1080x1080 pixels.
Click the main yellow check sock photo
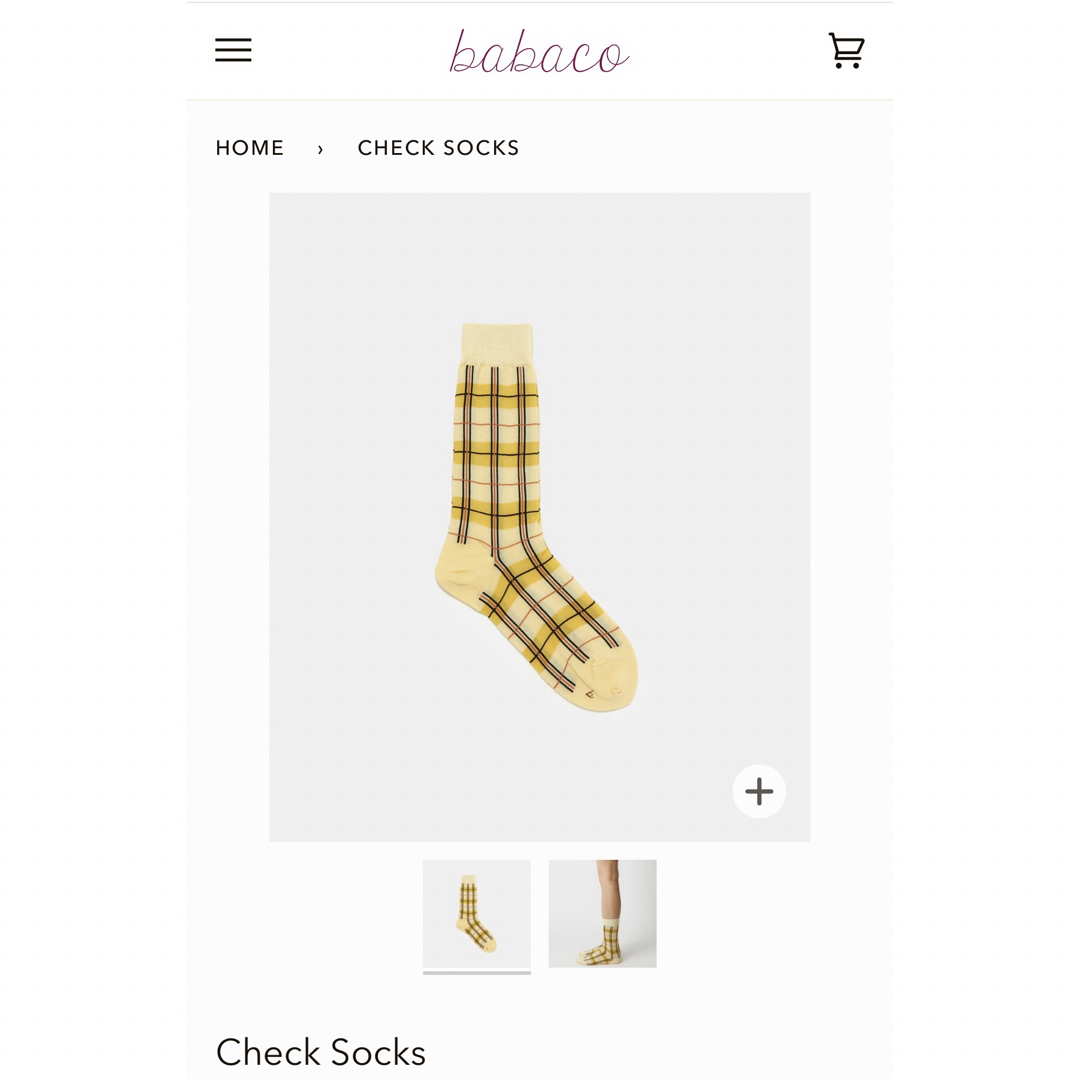tap(539, 517)
